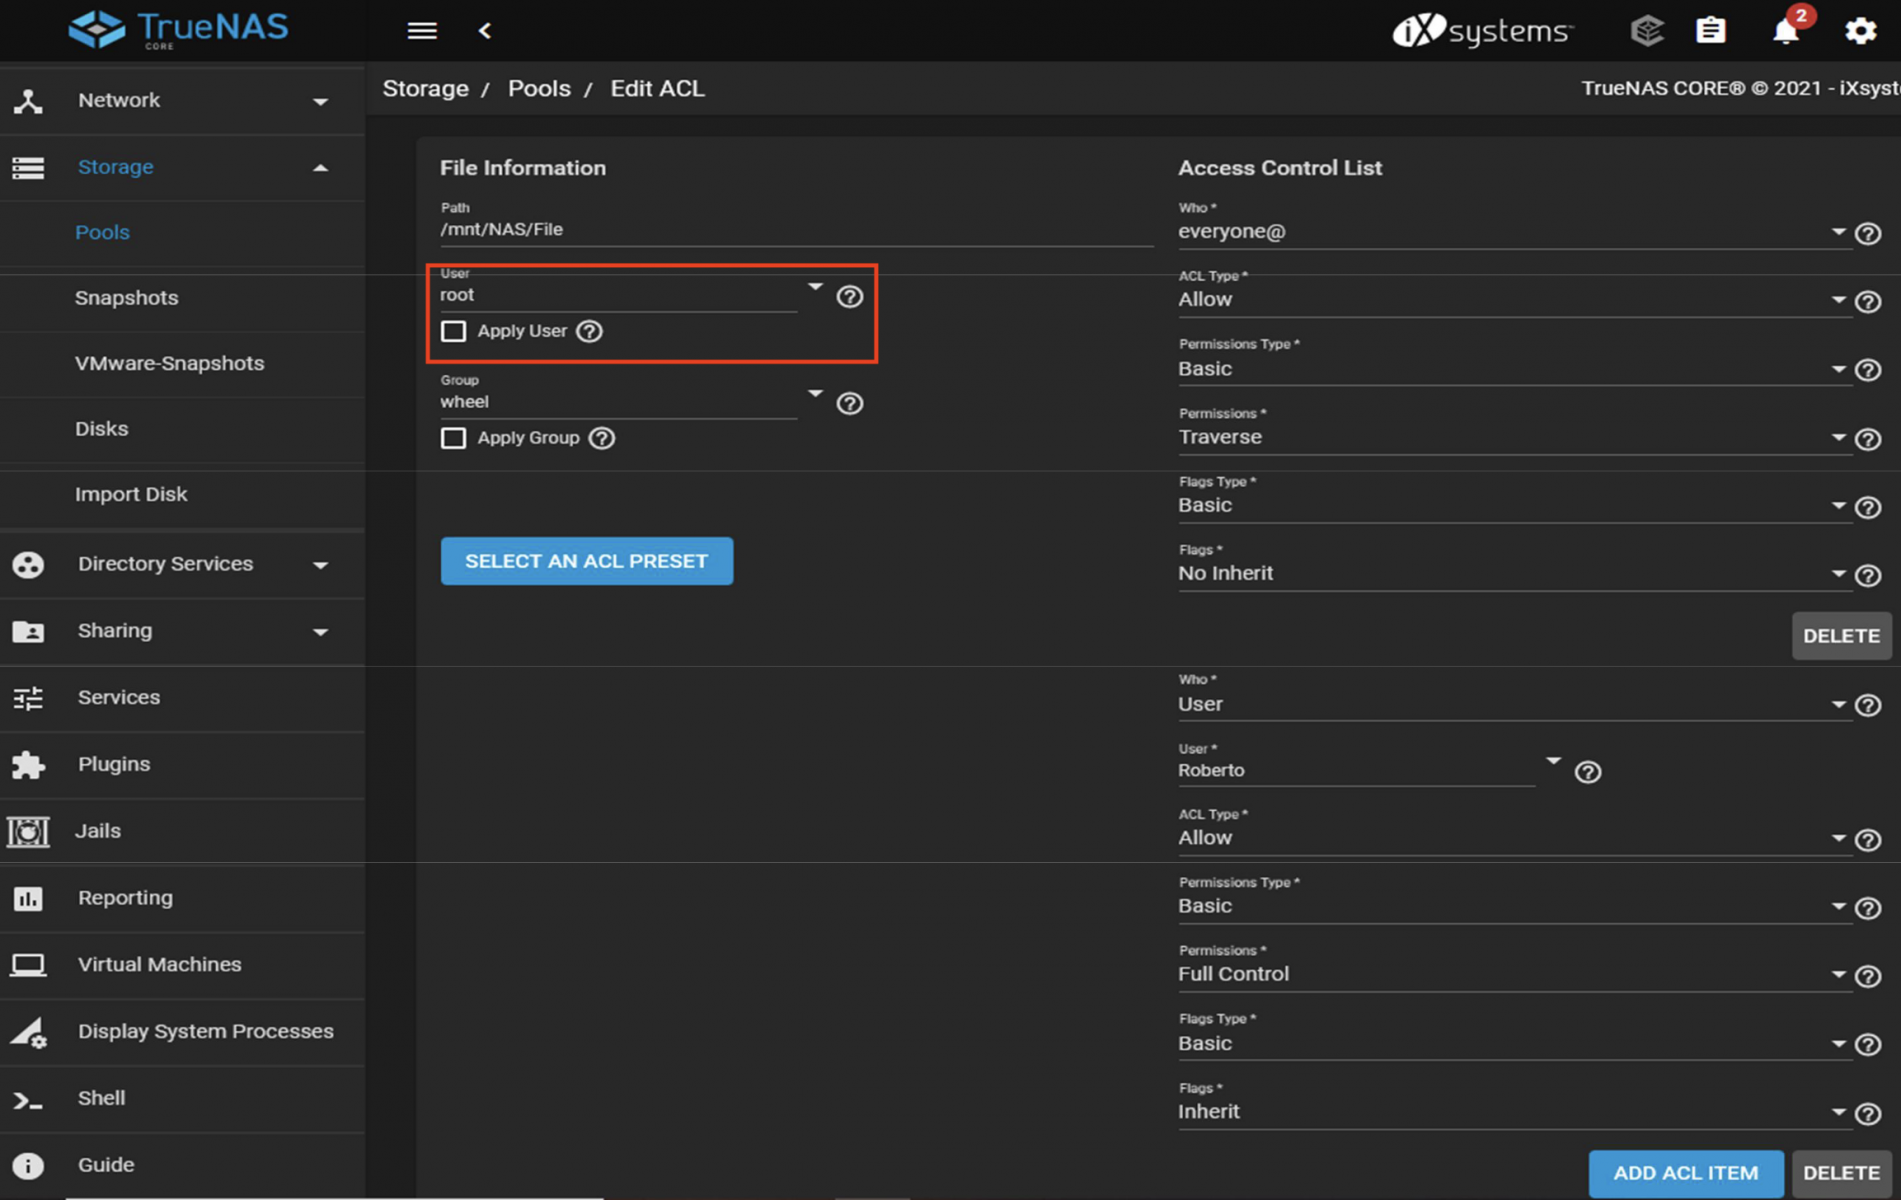Click the Services sliders icon
This screenshot has height=1200, width=1901.
click(28, 698)
